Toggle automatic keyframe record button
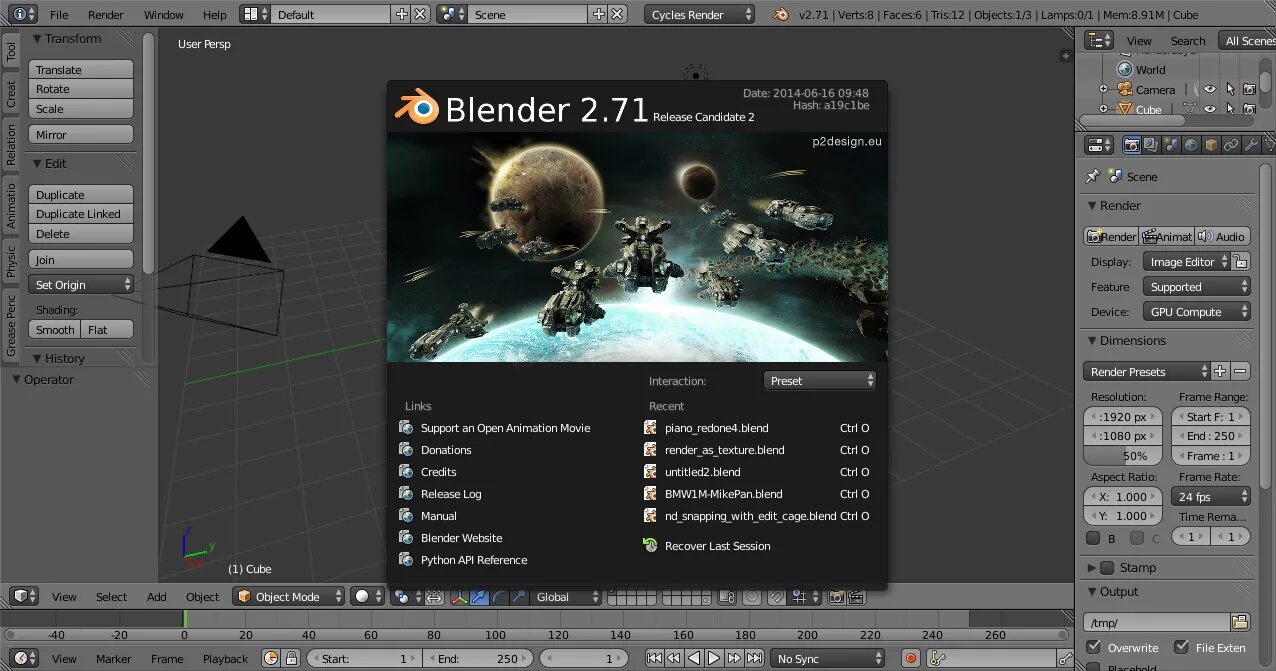 point(910,659)
